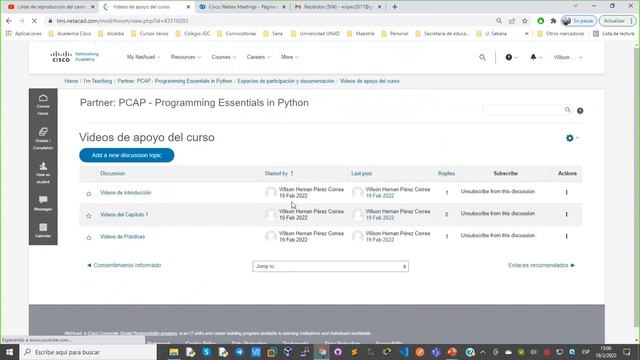Open the forum settings gear menu
Image resolution: width=640 pixels, height=360 pixels.
[570, 138]
